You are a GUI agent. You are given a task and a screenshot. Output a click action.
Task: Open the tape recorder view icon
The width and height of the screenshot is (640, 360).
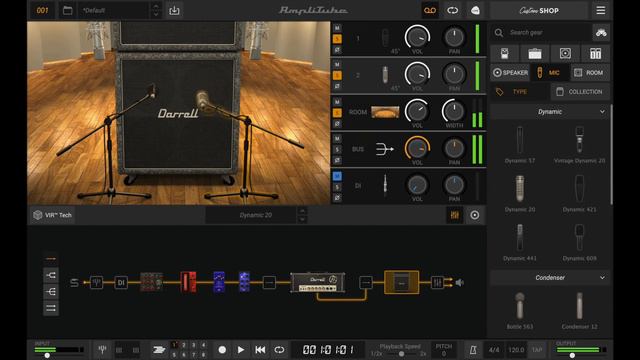coord(430,10)
